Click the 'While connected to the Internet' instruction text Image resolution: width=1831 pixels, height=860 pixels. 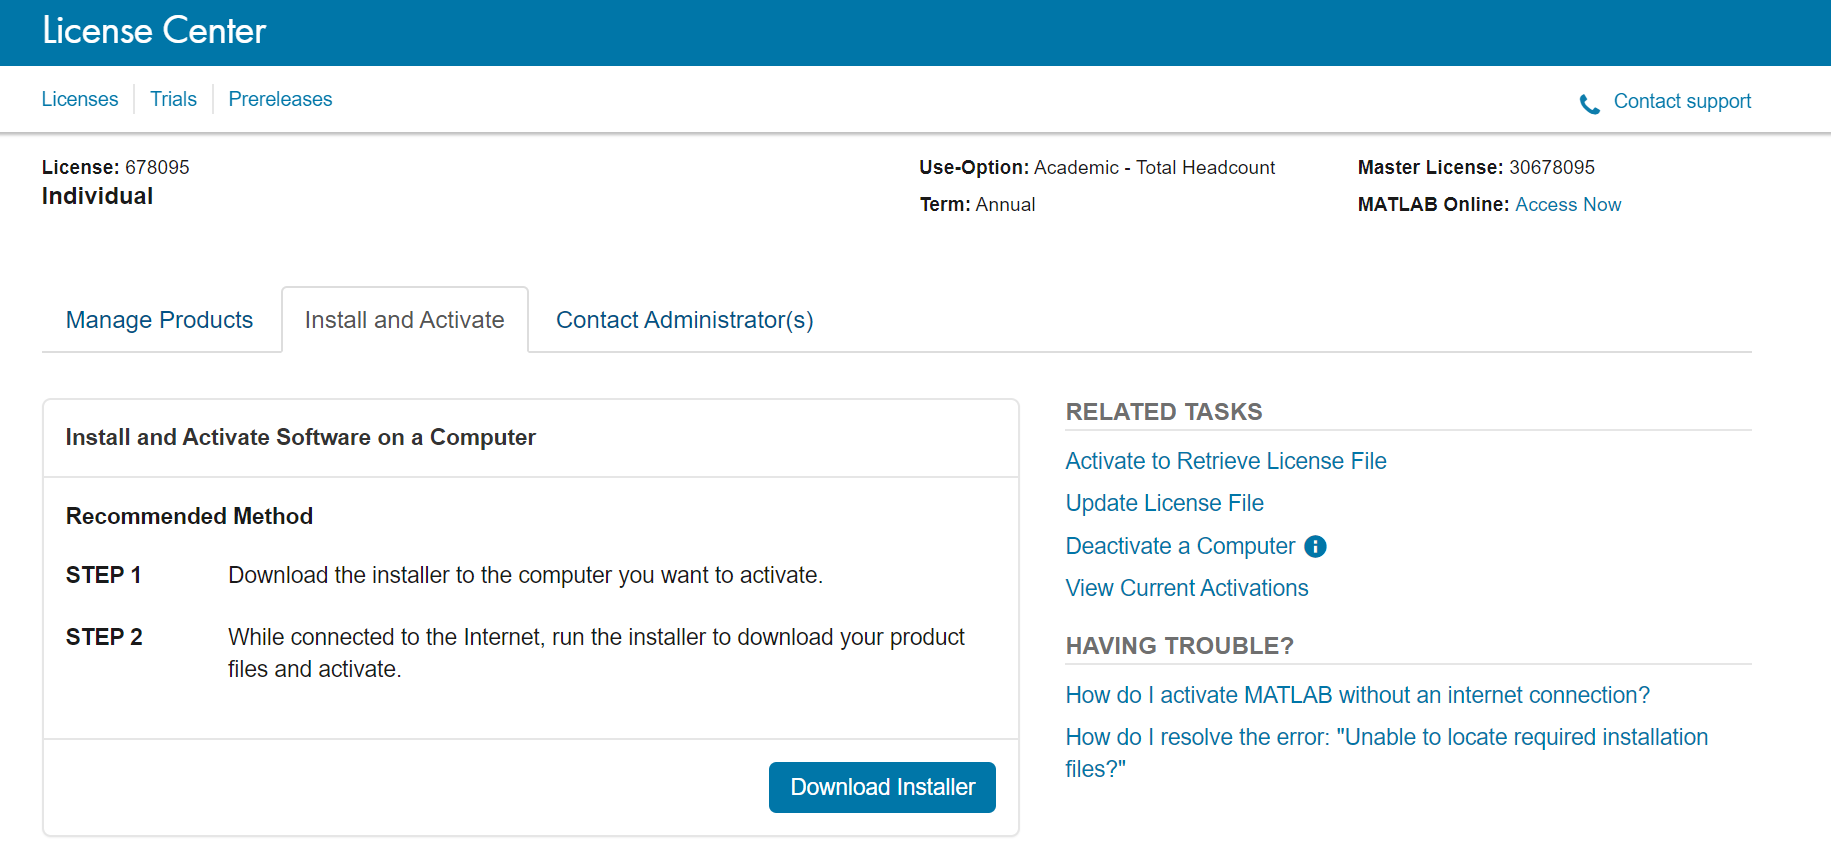(x=596, y=653)
